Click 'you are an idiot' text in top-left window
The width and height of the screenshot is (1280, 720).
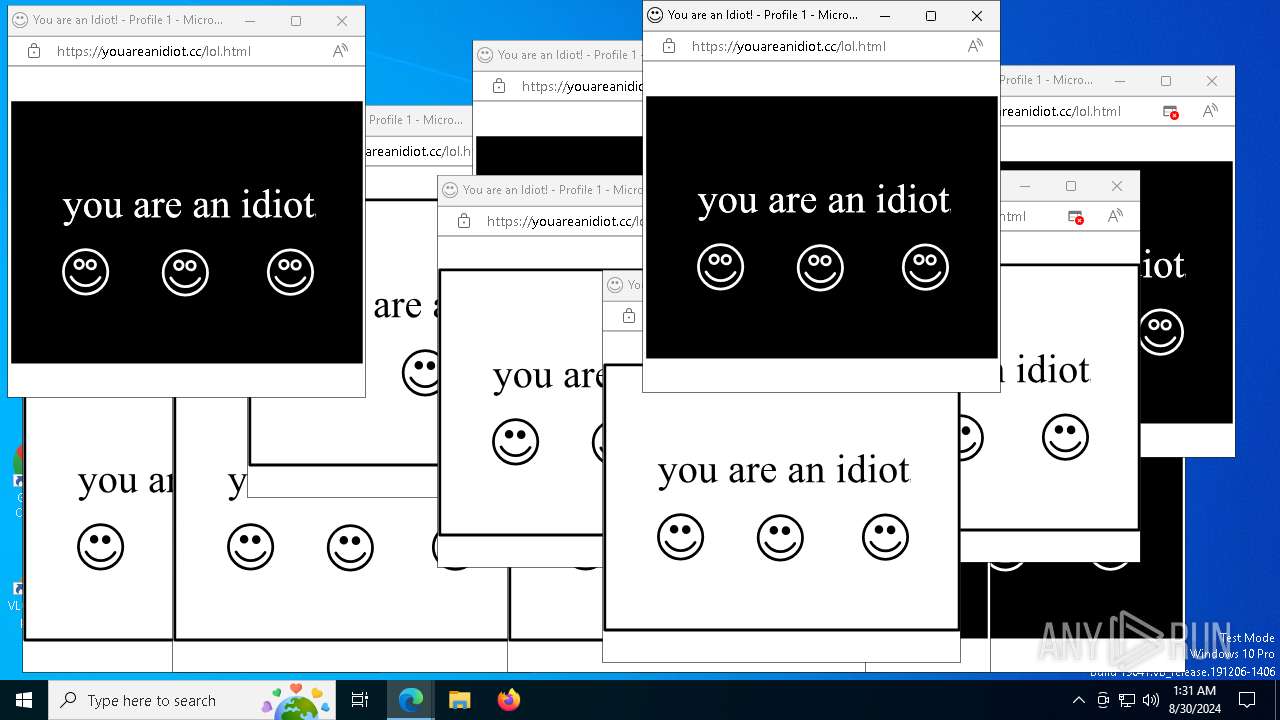(189, 206)
